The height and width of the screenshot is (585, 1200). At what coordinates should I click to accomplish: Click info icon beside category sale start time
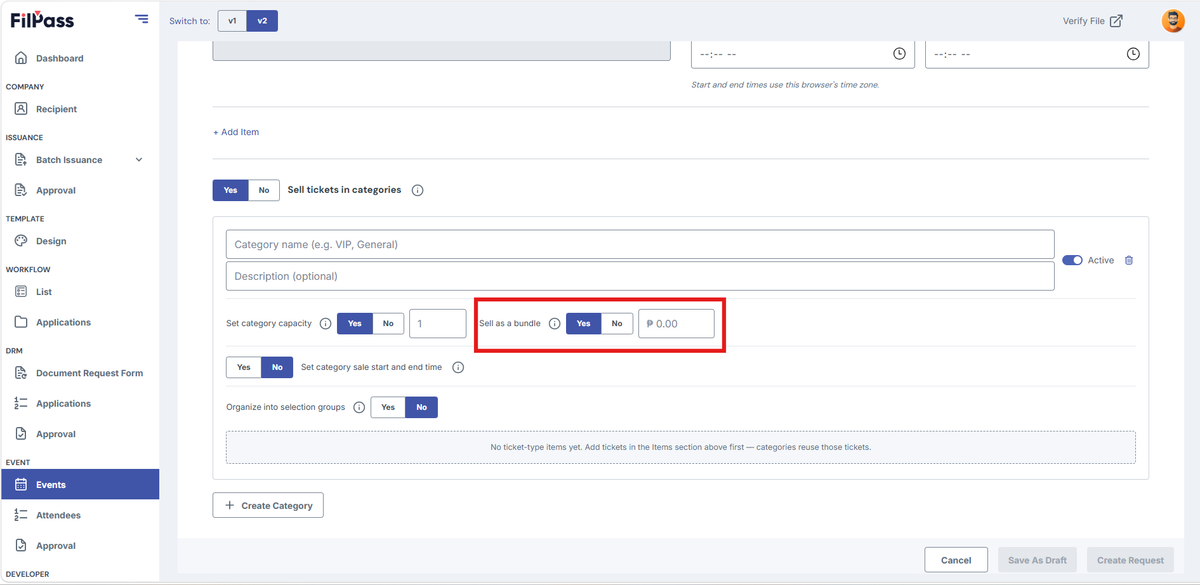458,368
